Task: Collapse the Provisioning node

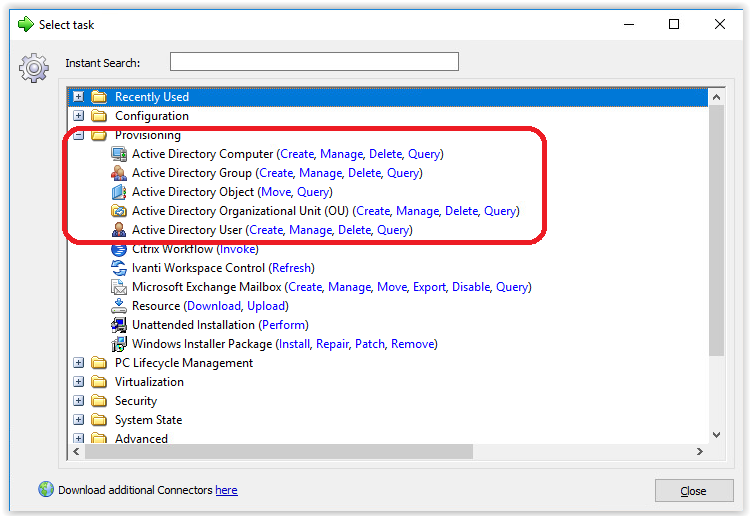Action: tap(78, 135)
